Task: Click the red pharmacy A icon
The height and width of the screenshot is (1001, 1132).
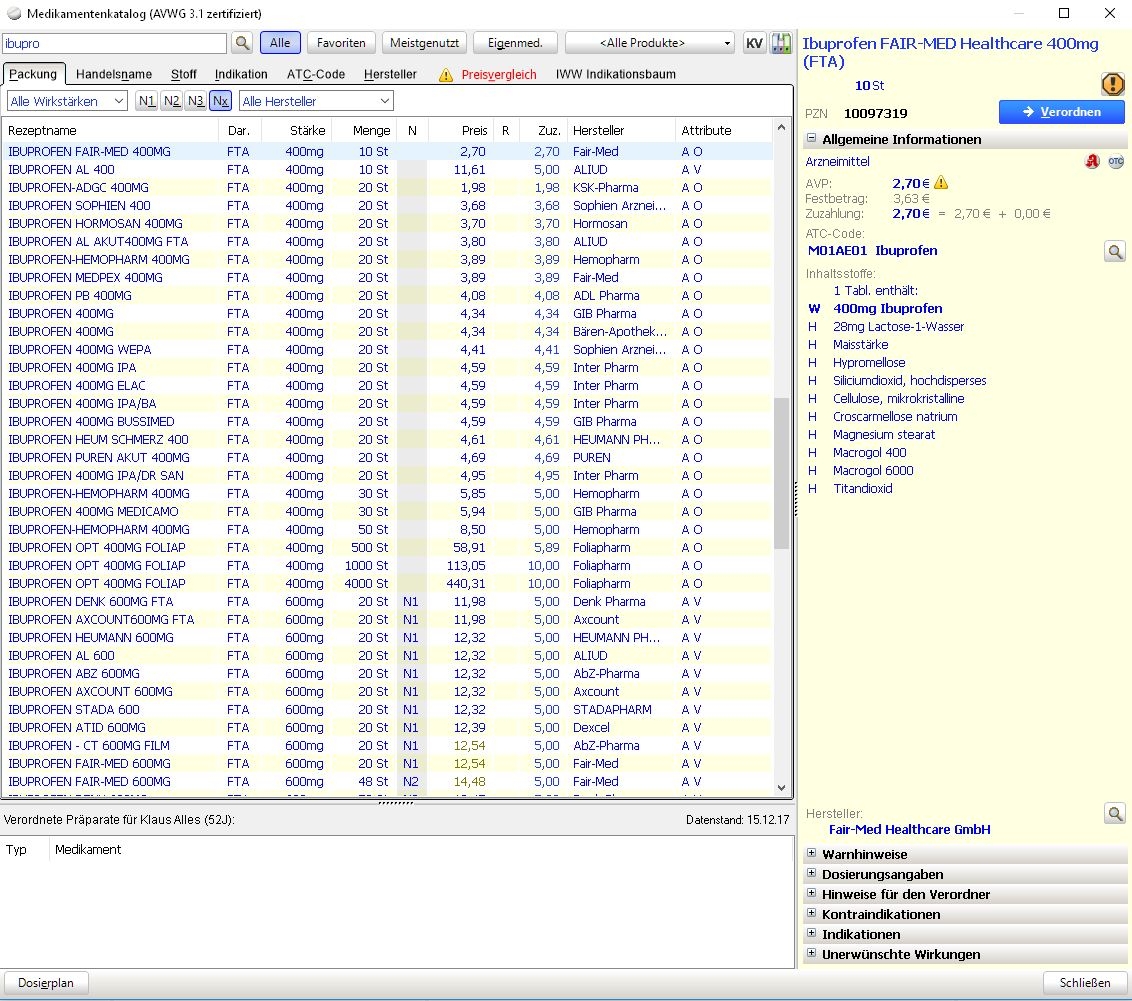Action: (1092, 161)
